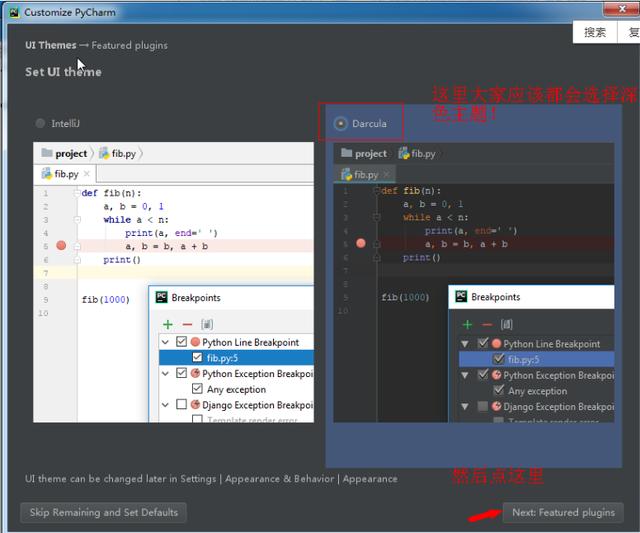The height and width of the screenshot is (533, 640).
Task: Collapse Python Exception Breakpoint, light preview
Action: point(165,373)
